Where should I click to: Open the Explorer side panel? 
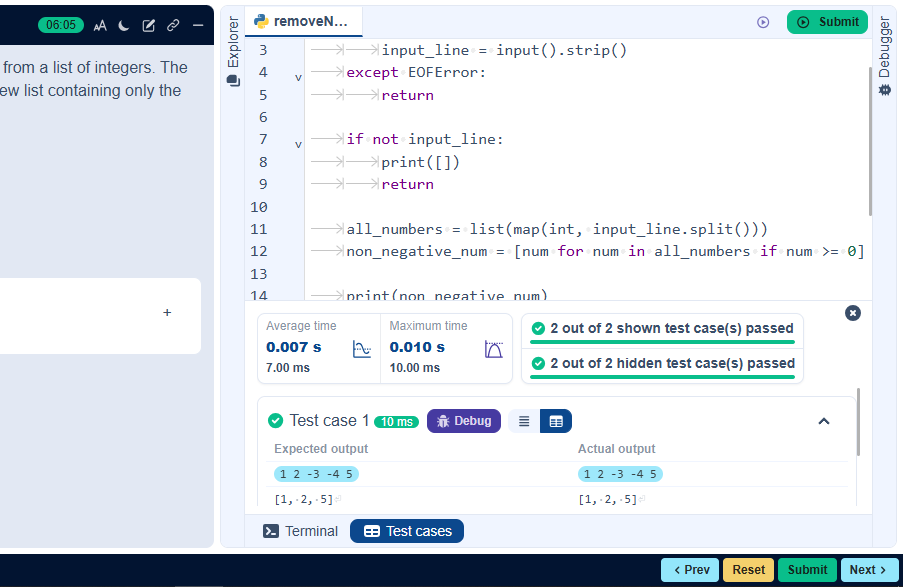(233, 51)
